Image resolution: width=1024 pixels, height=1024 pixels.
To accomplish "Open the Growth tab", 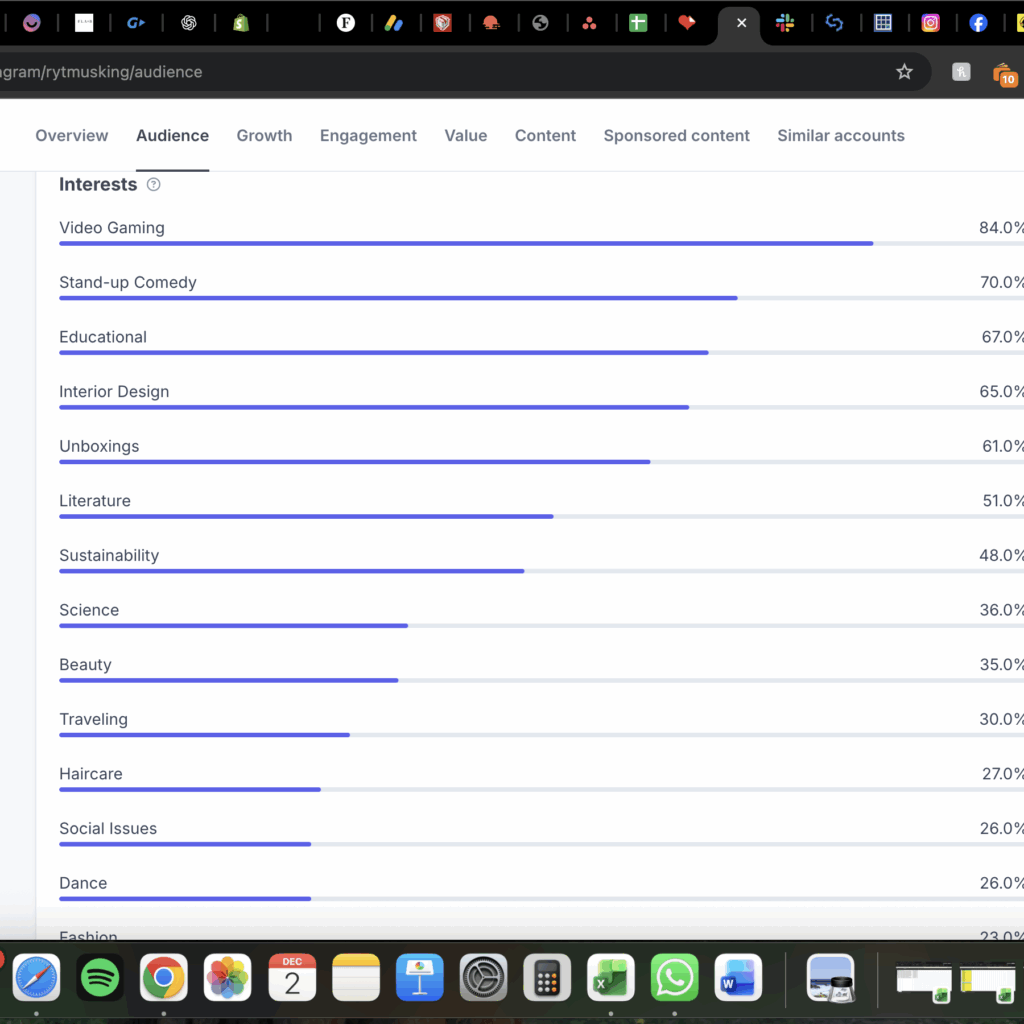I will tap(264, 136).
